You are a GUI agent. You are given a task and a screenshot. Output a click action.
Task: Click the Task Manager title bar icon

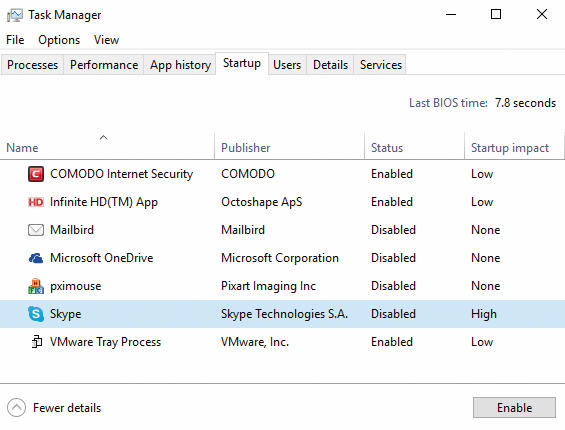(x=15, y=15)
